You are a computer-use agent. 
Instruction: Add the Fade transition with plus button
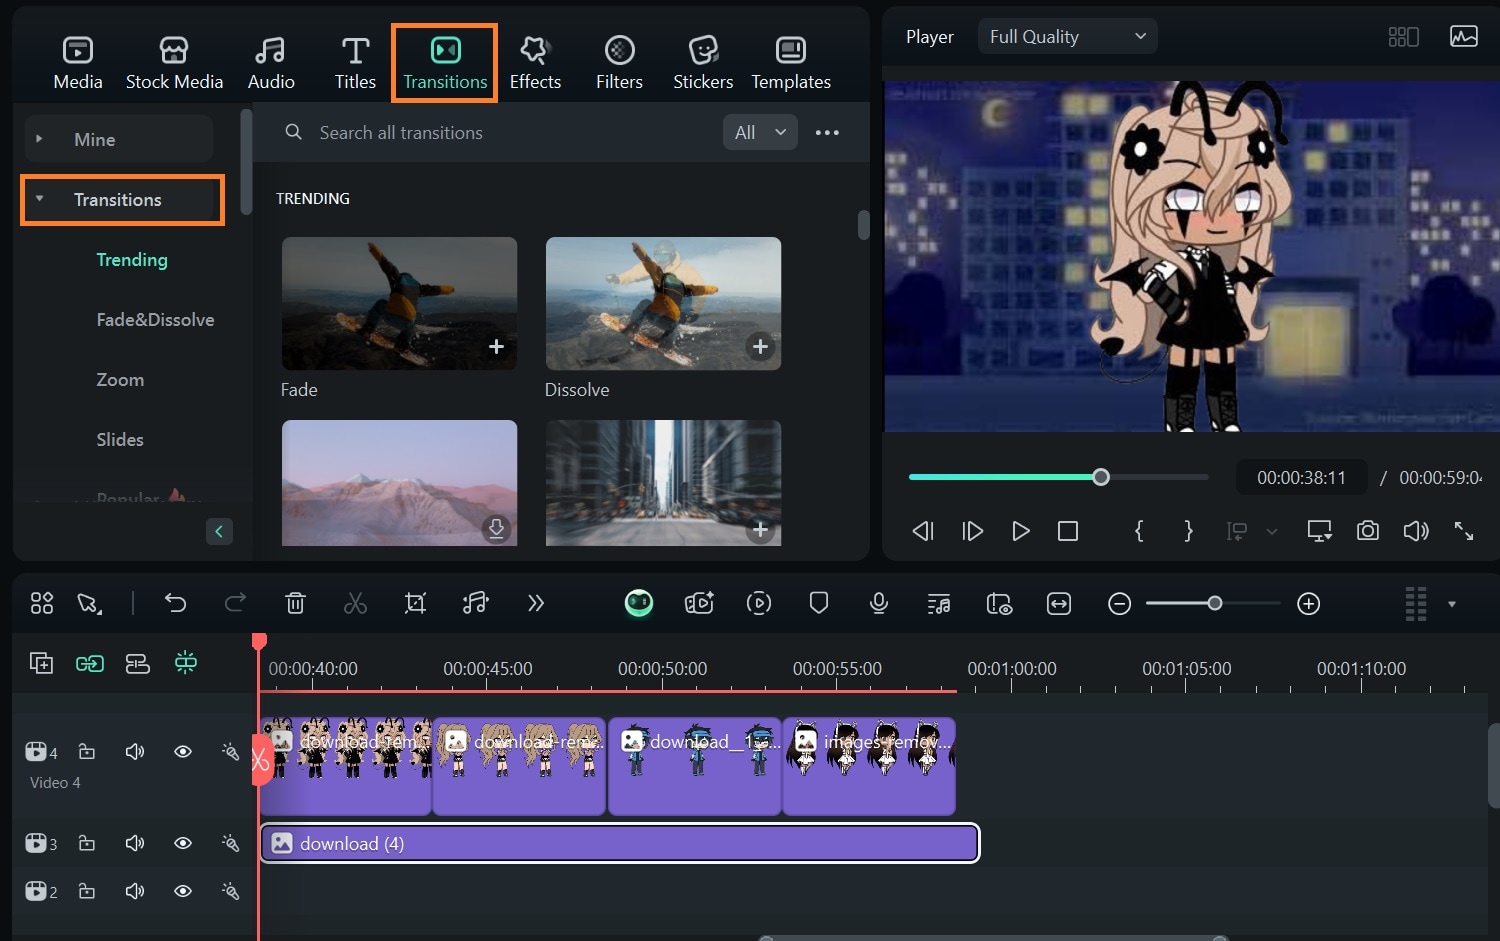pos(496,347)
